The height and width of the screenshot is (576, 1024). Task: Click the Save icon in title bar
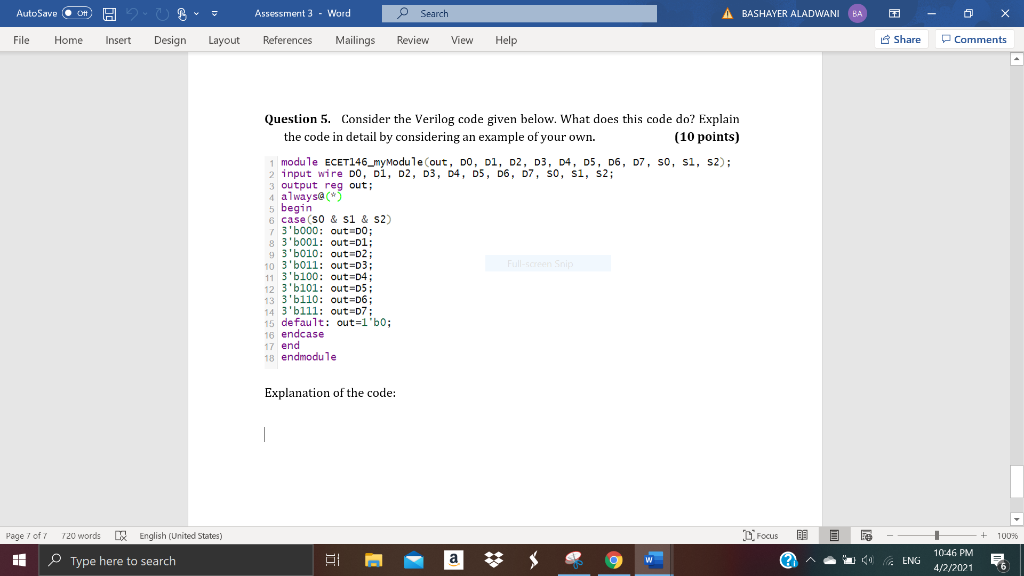point(110,14)
